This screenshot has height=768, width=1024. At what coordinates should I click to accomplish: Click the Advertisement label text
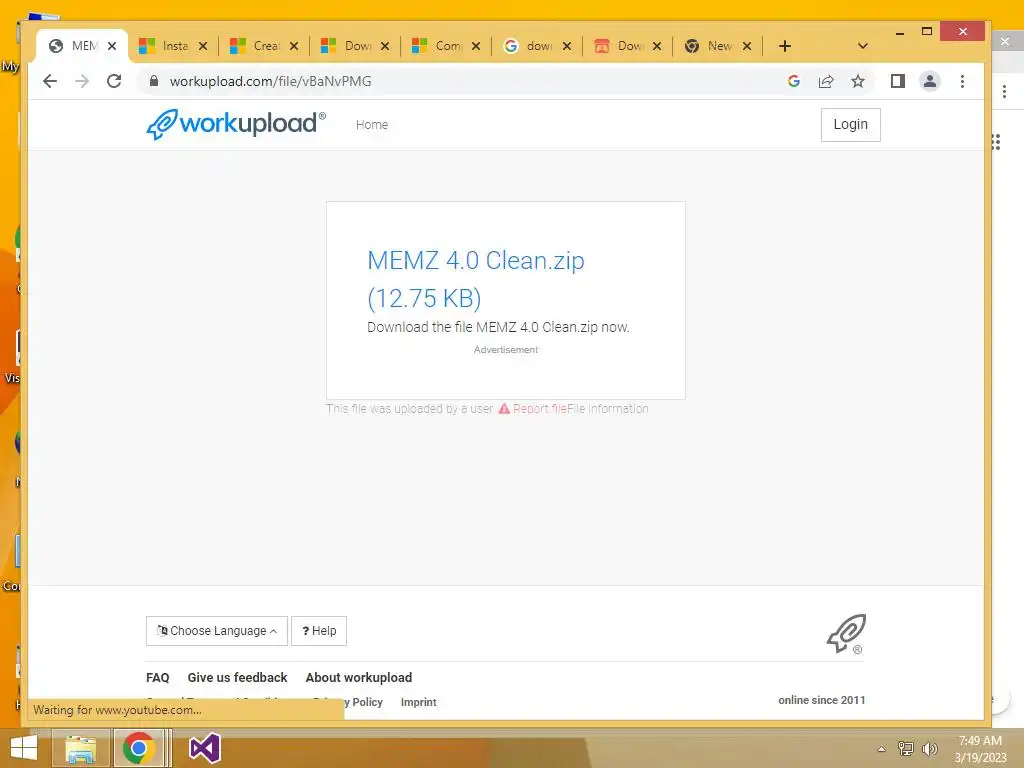[506, 350]
